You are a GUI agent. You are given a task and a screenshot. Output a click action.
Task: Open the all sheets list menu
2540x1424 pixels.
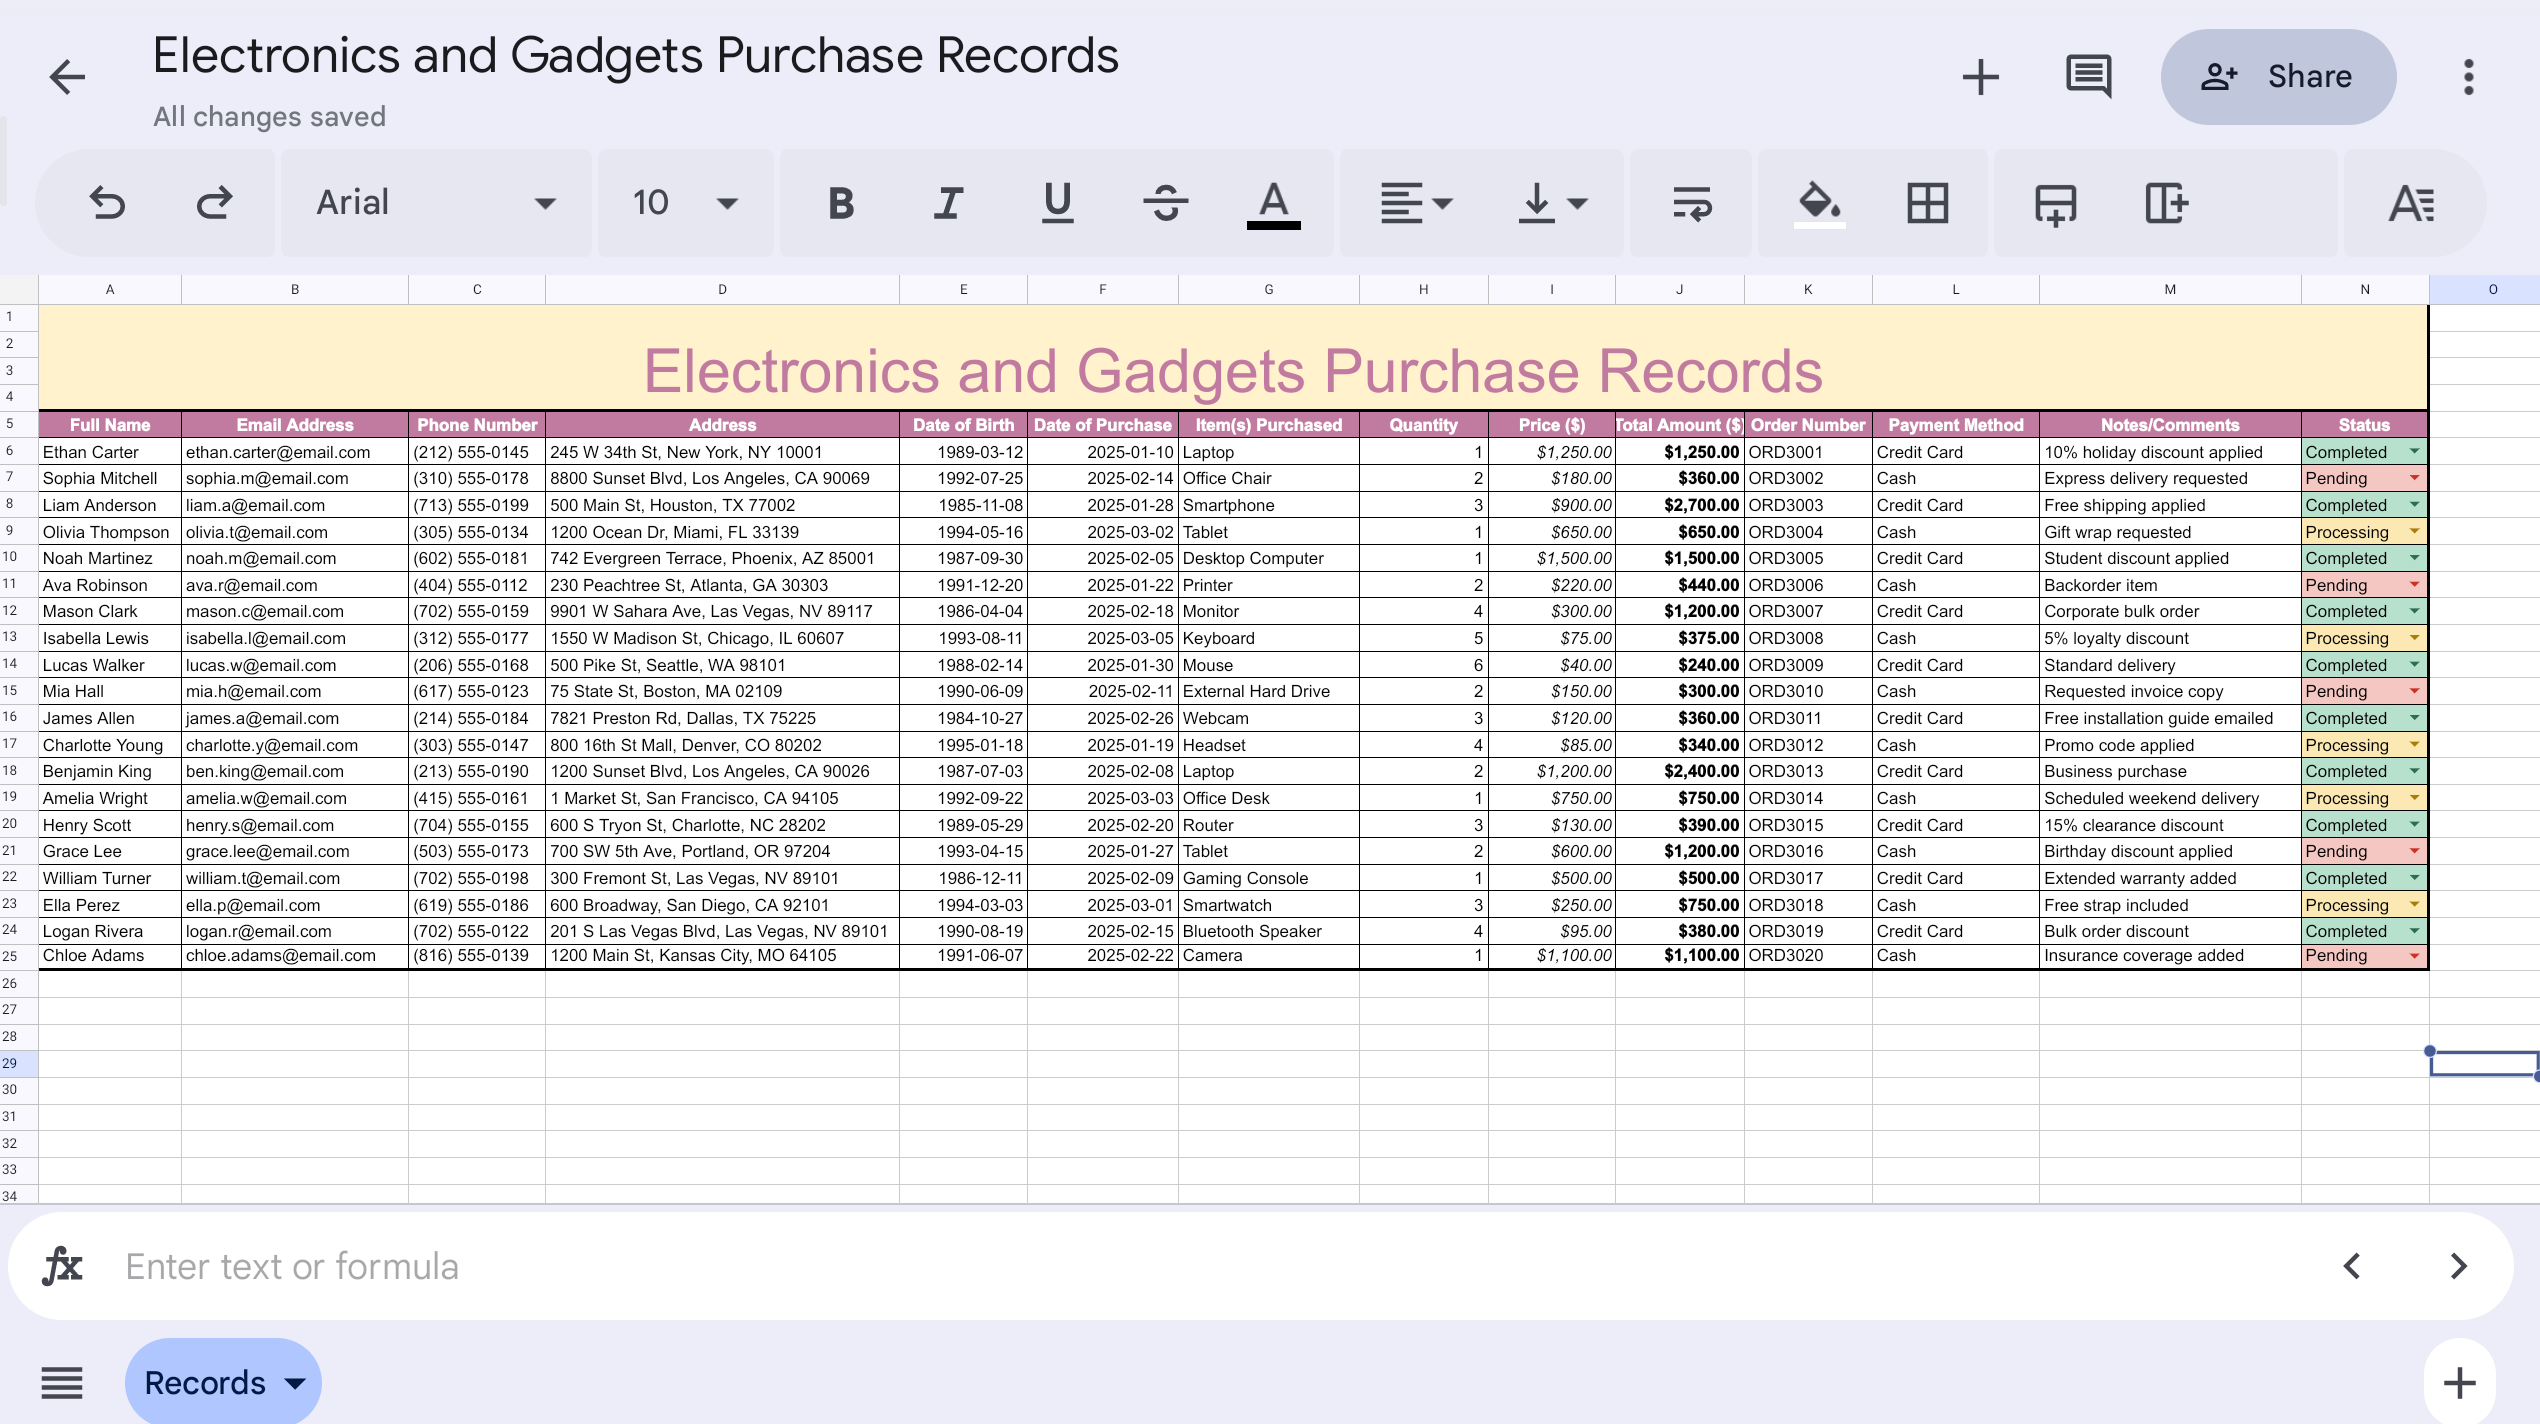(62, 1382)
